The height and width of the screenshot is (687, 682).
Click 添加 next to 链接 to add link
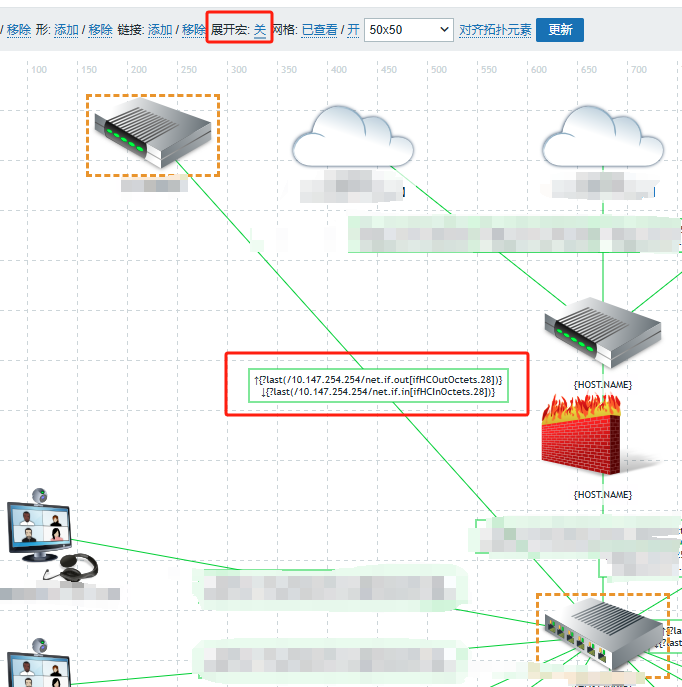pos(160,30)
